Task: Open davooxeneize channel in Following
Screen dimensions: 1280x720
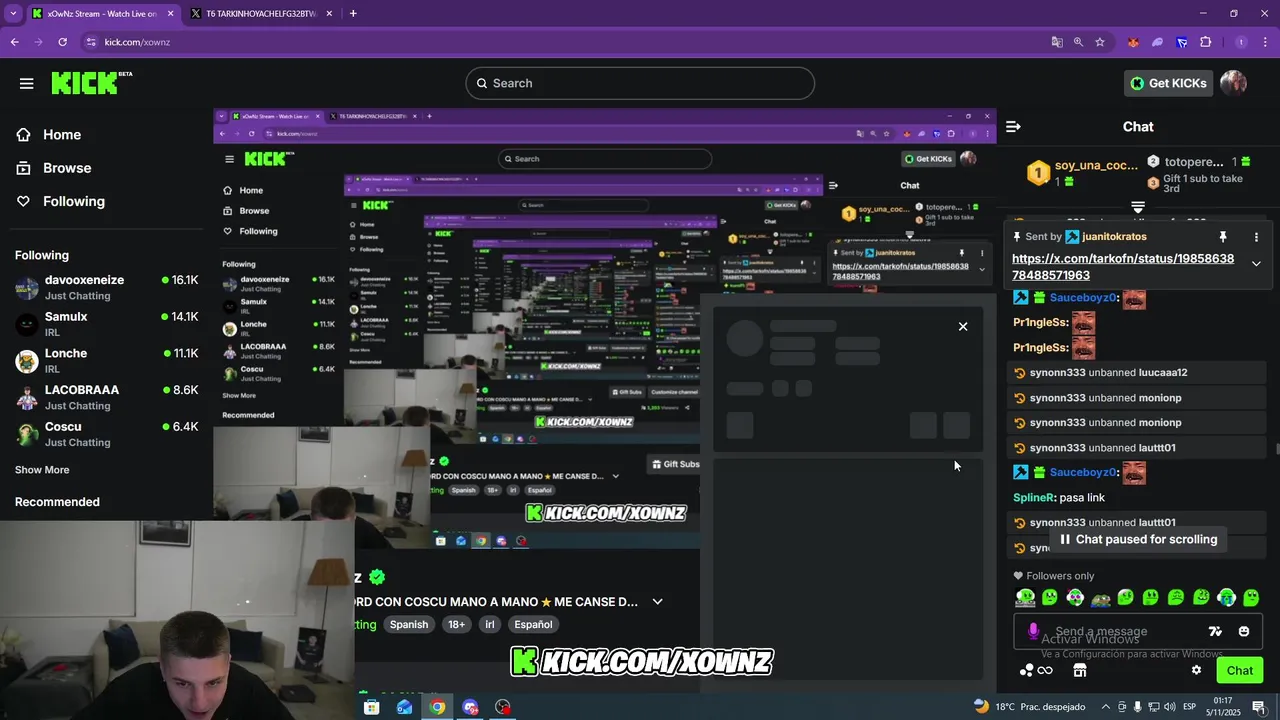Action: point(106,288)
